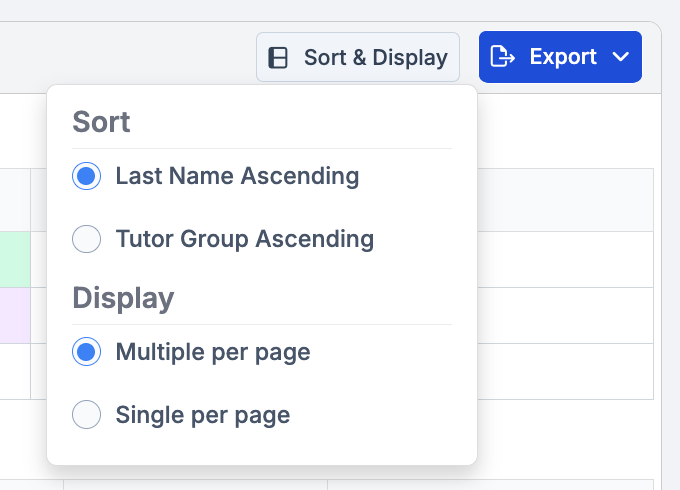Image resolution: width=680 pixels, height=490 pixels.
Task: Open the Sort & Display menu
Action: (x=358, y=57)
